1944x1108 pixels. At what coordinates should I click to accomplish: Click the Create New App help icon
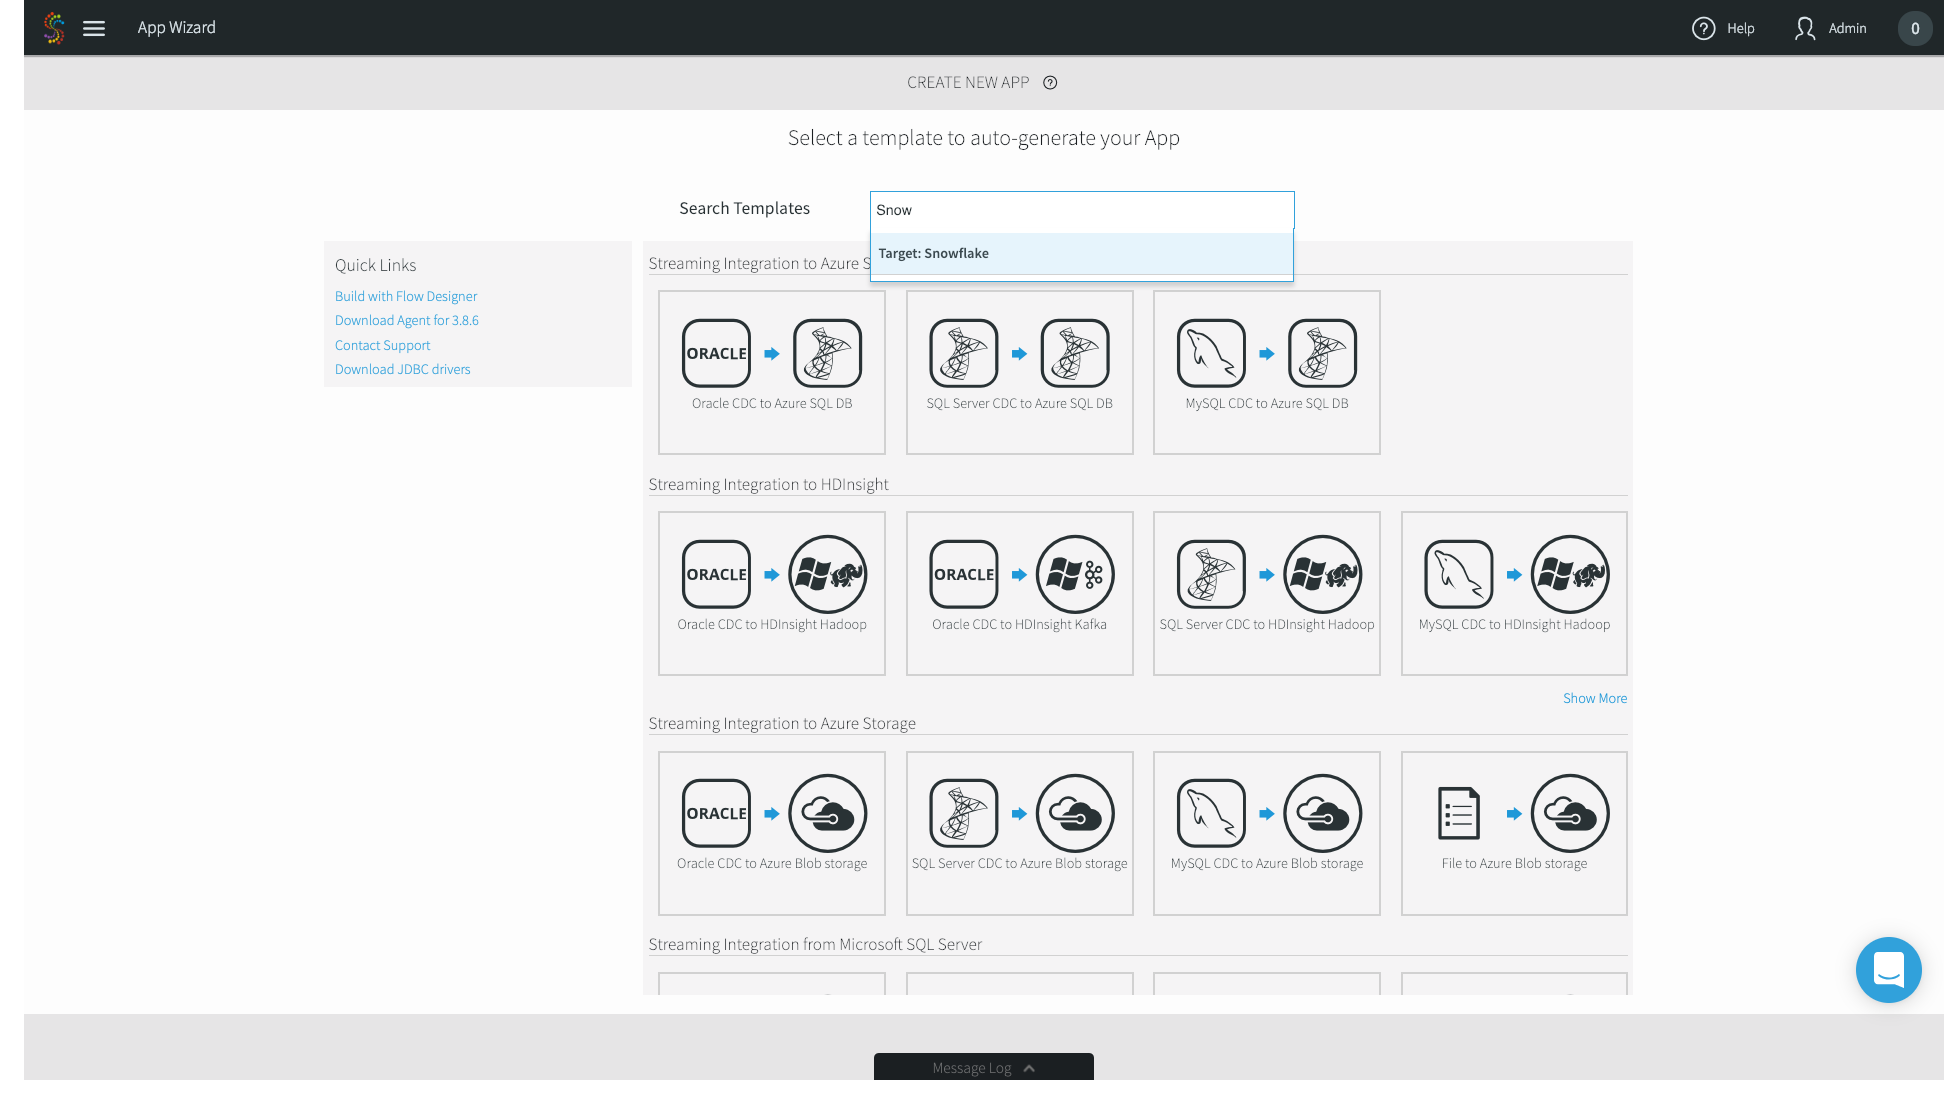tap(1050, 83)
